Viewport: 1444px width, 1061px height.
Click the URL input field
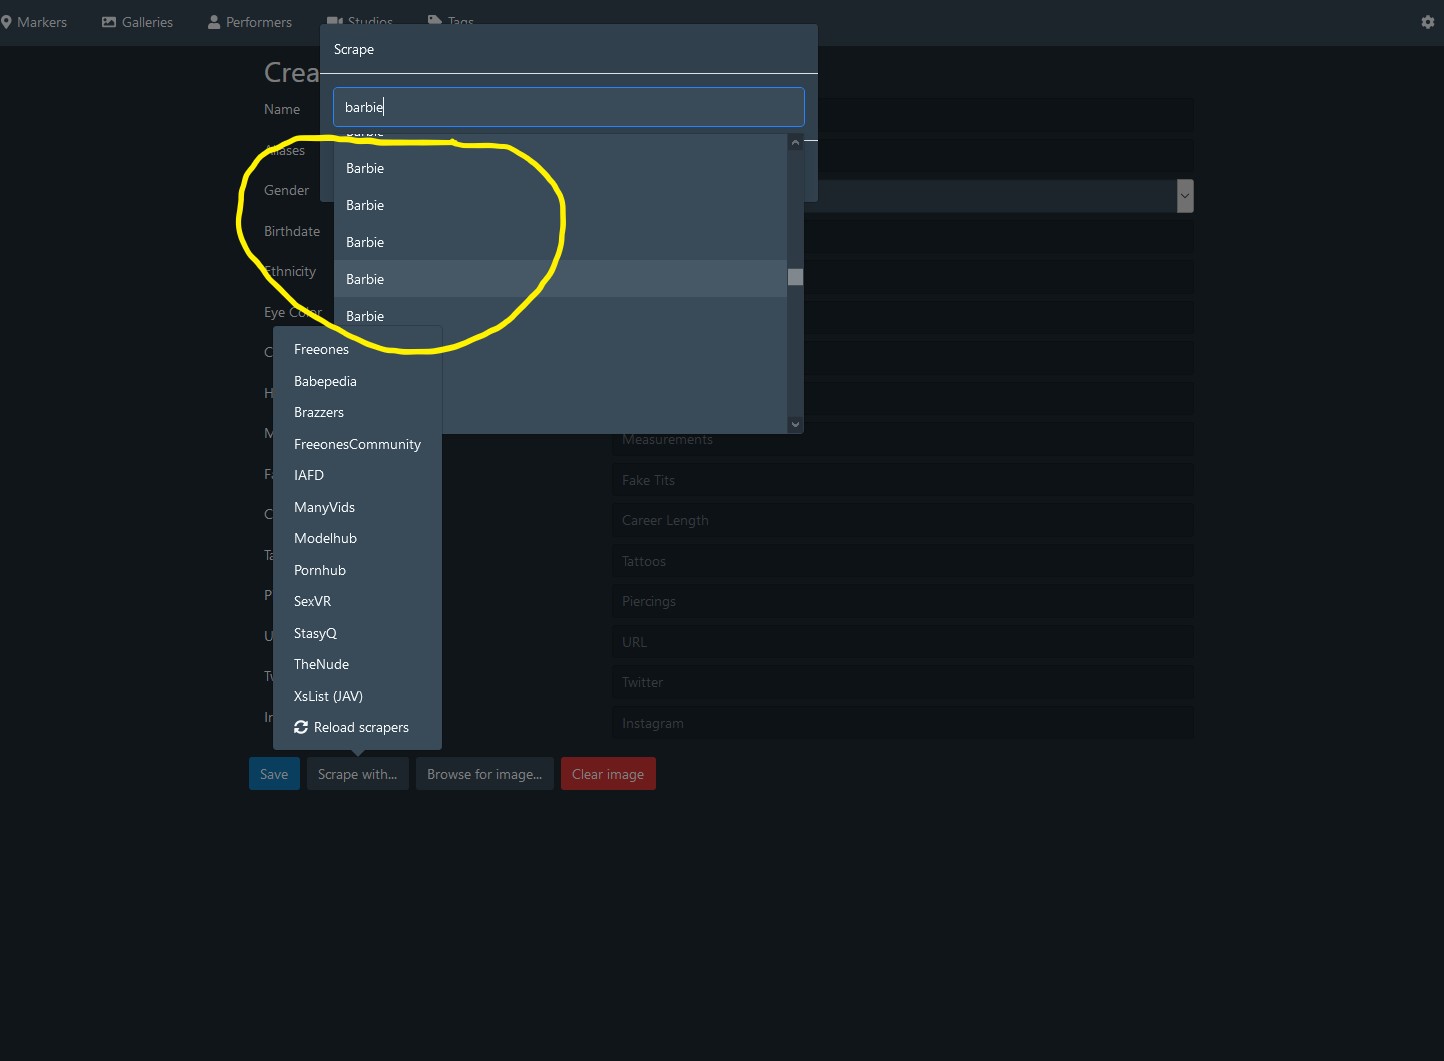[903, 642]
